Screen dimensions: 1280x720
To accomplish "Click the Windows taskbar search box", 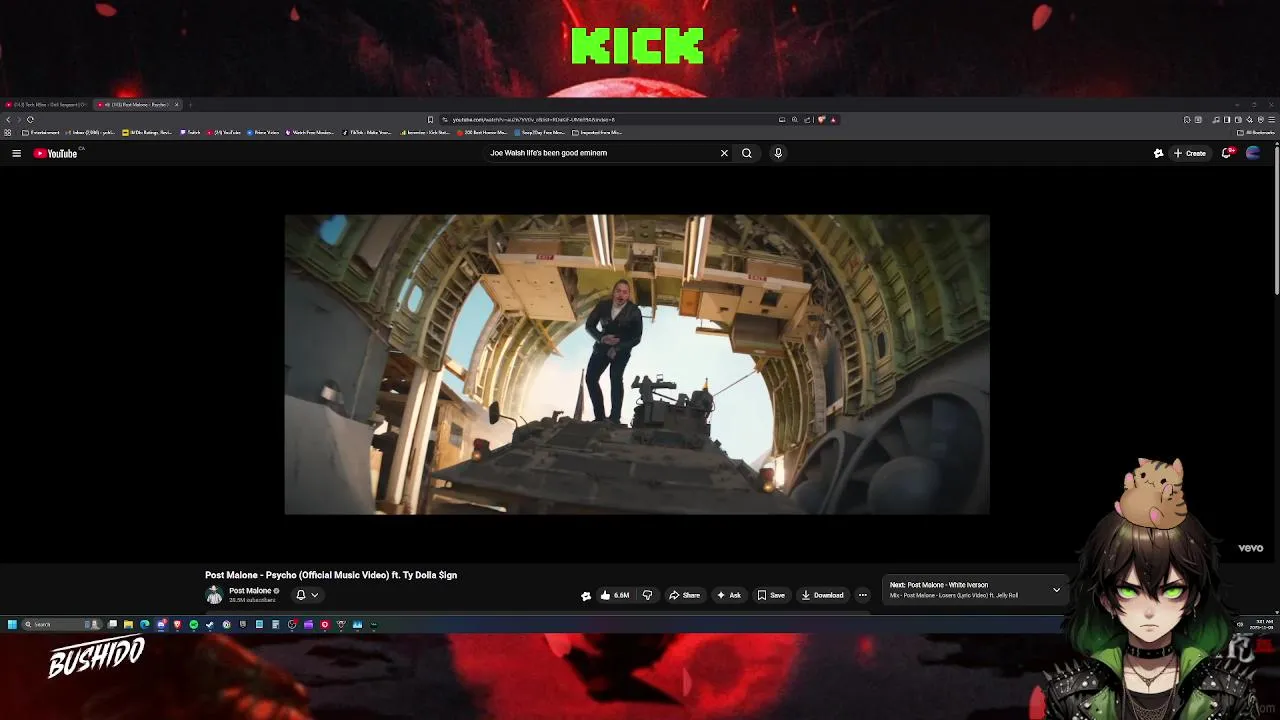I will 61,624.
